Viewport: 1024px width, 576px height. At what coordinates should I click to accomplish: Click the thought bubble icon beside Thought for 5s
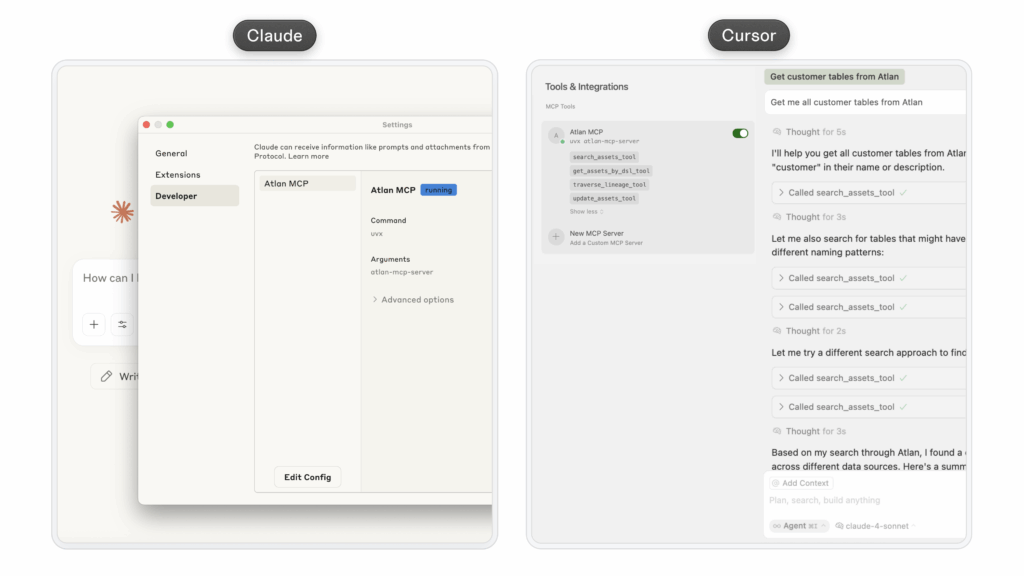coord(777,132)
